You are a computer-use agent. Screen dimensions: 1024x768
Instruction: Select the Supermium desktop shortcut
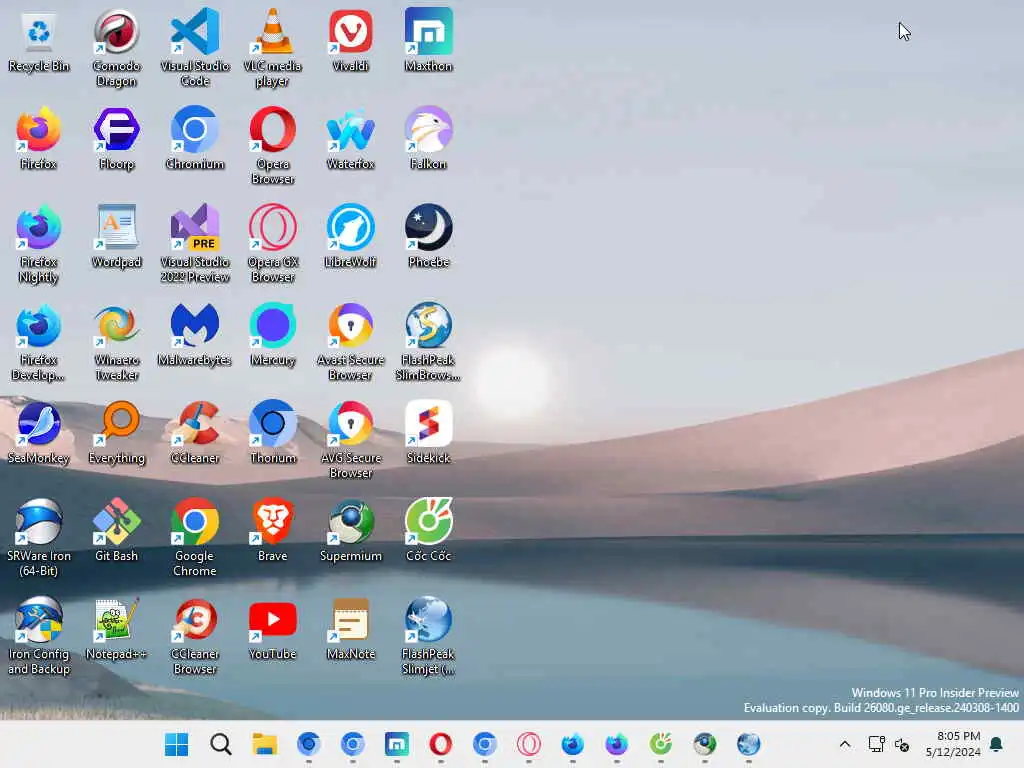point(351,531)
